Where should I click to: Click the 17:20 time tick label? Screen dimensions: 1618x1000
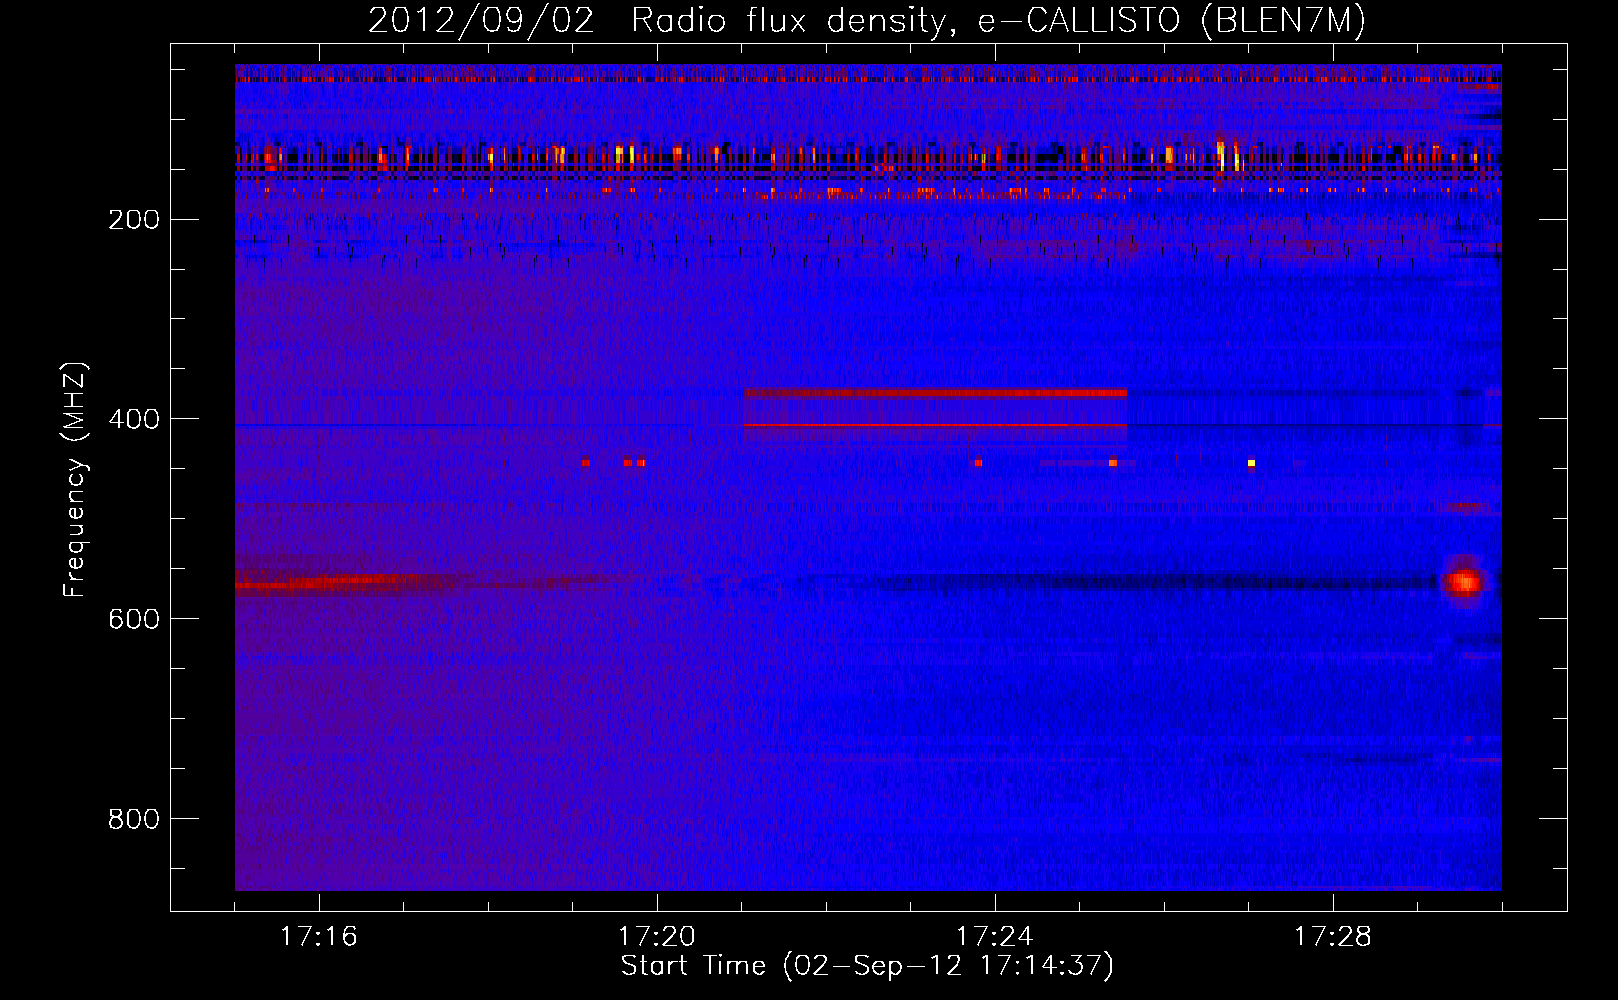click(x=657, y=937)
